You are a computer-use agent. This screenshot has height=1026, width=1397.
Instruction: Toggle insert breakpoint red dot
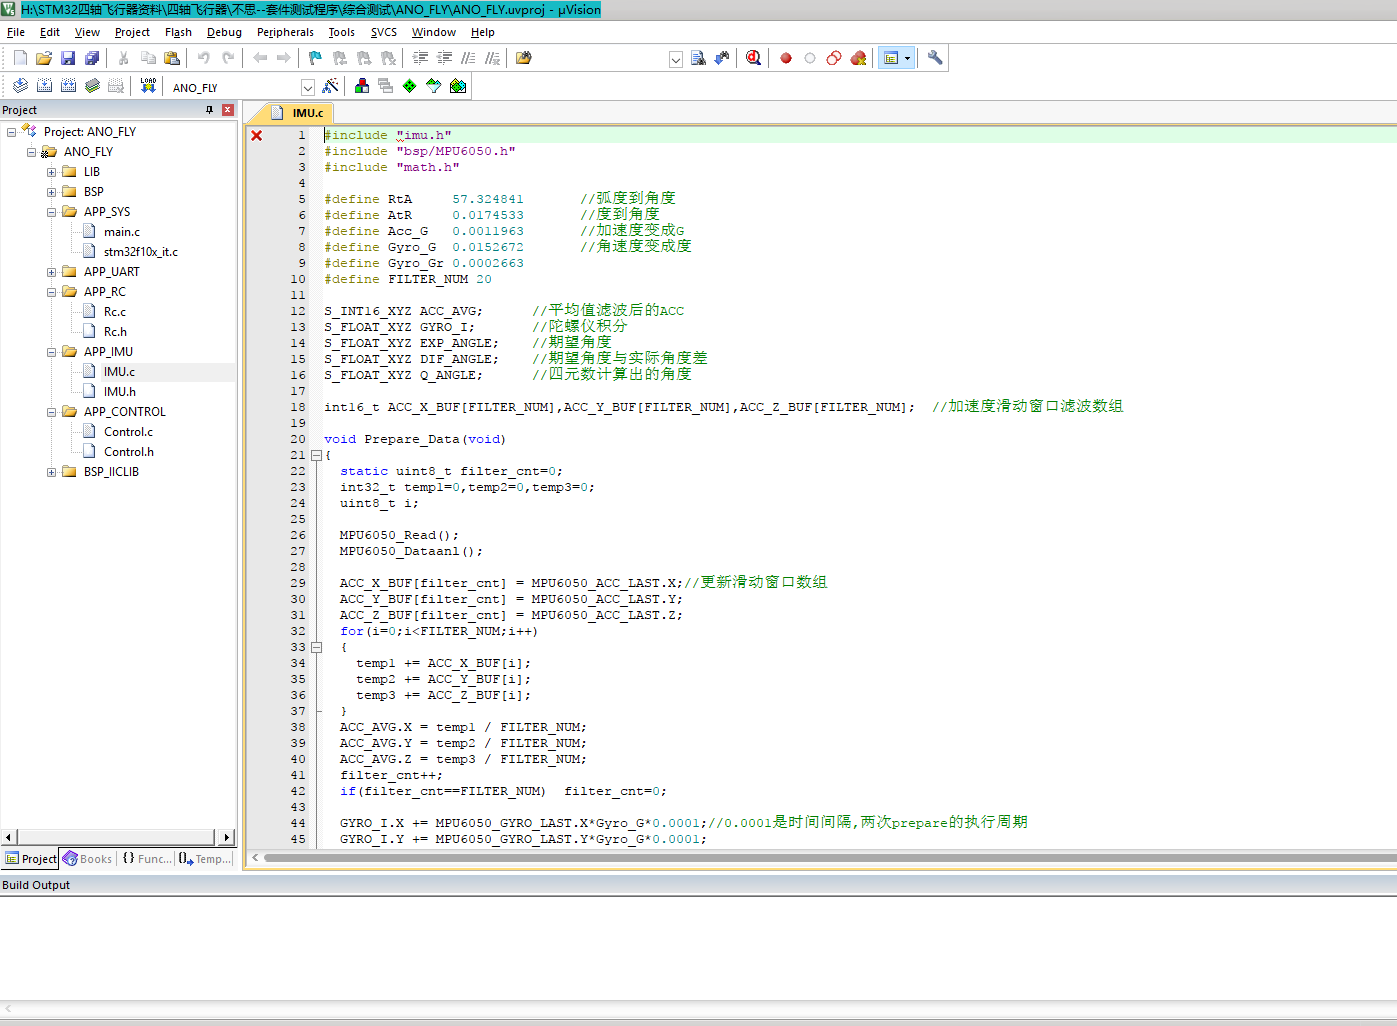click(786, 58)
